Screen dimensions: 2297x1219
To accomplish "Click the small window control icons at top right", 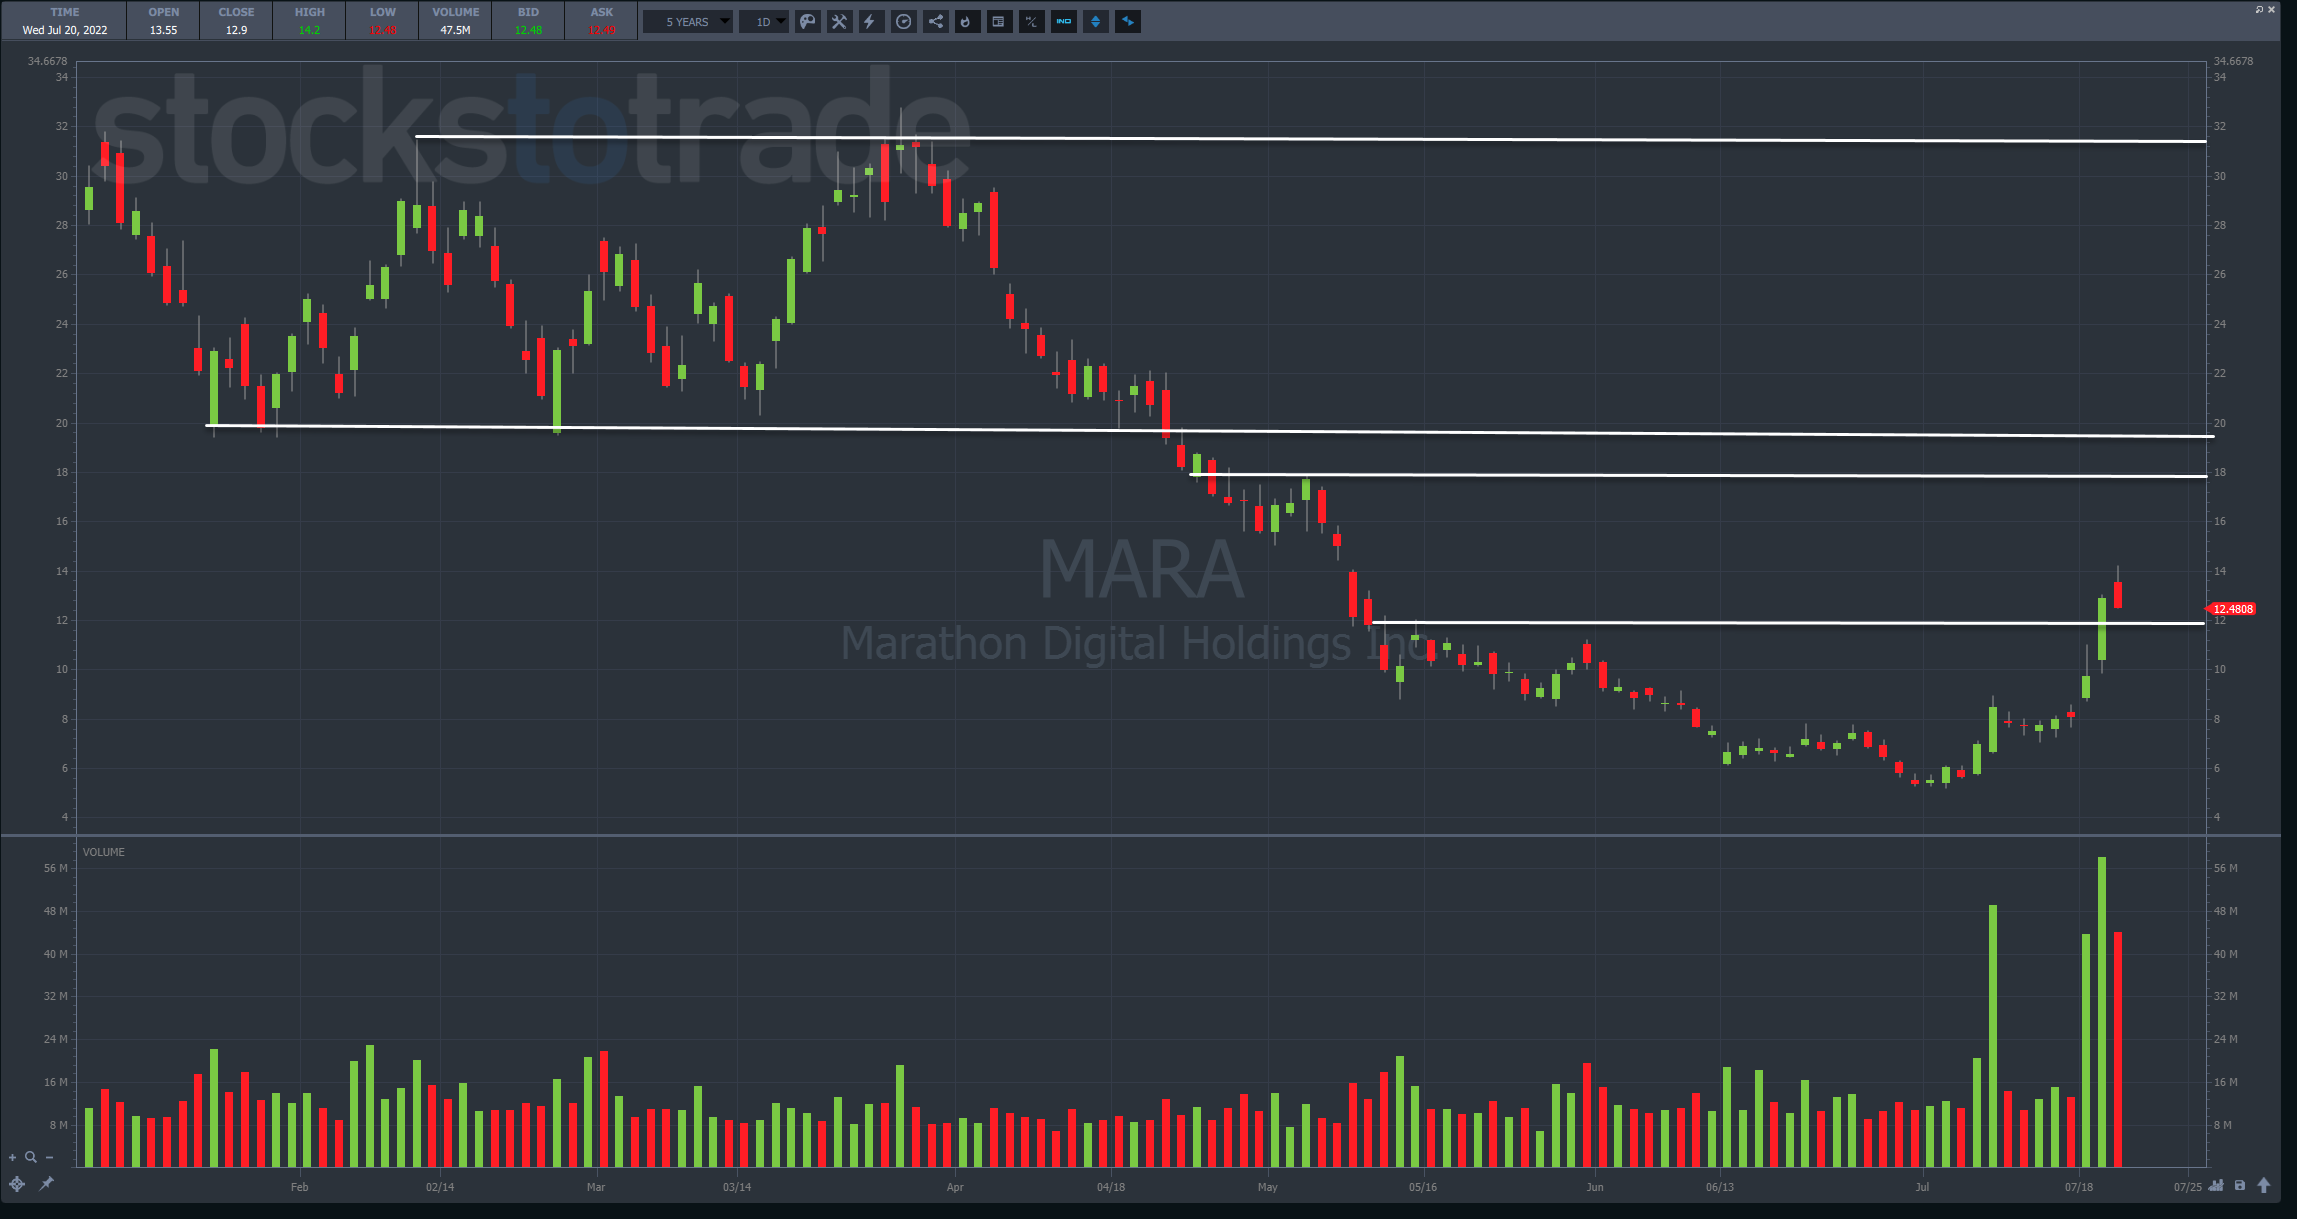I will pyautogui.click(x=2265, y=9).
